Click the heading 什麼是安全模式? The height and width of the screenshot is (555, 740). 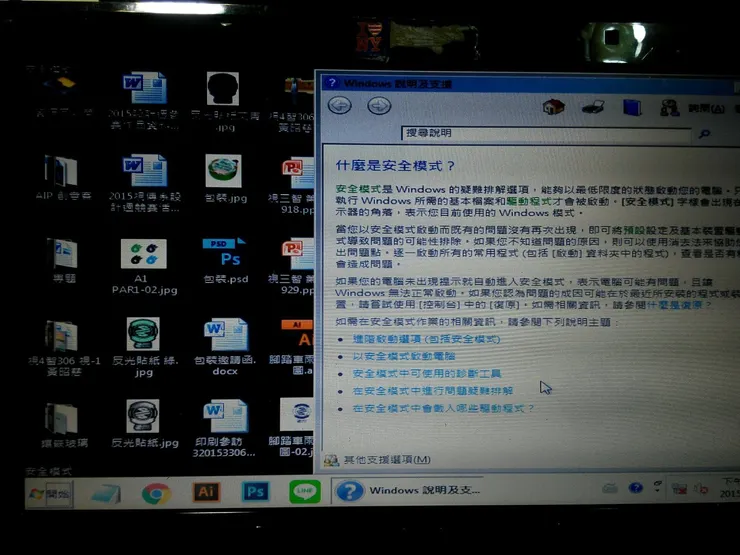point(395,166)
